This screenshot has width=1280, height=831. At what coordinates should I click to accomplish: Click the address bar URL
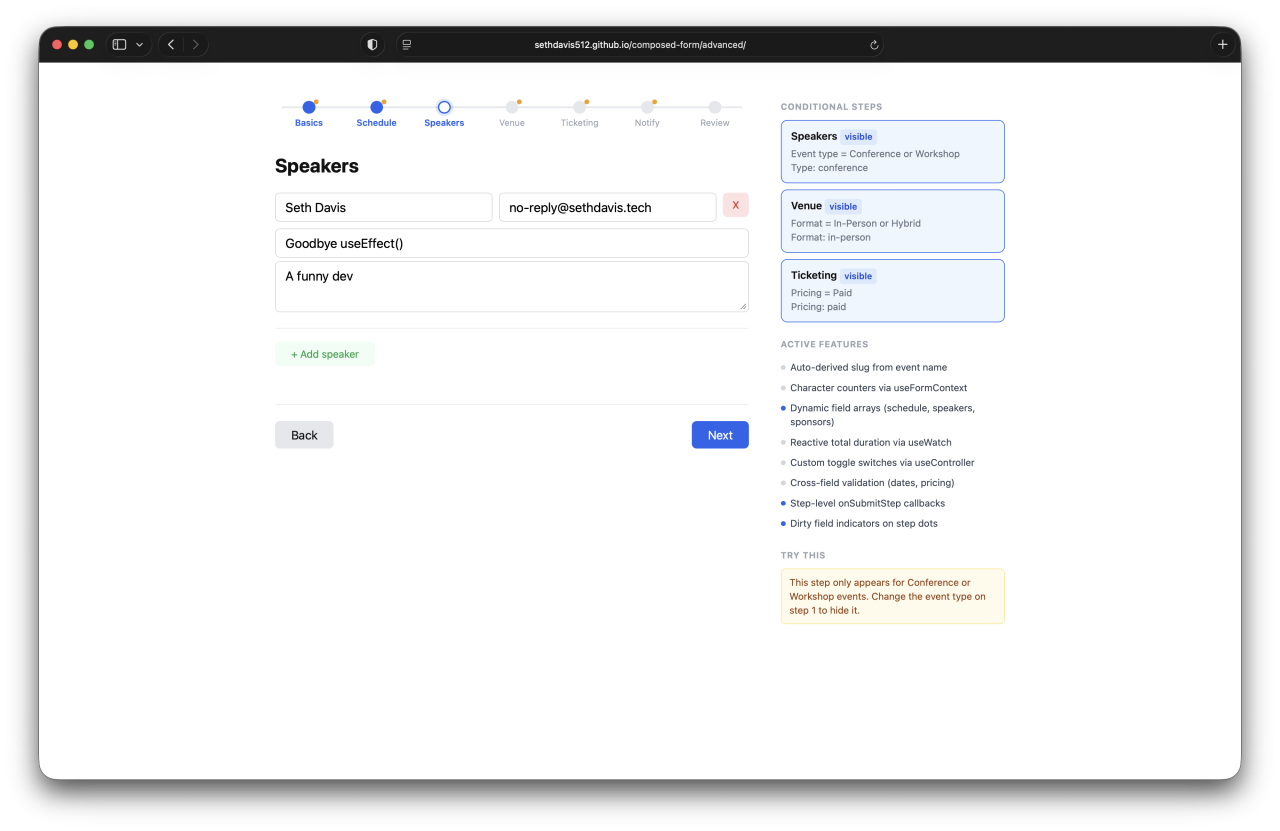pos(640,45)
